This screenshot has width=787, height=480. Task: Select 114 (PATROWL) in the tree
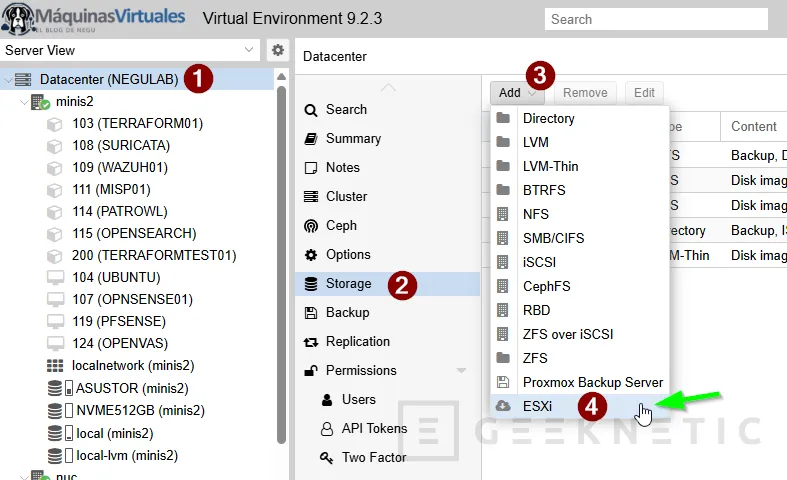pos(119,211)
